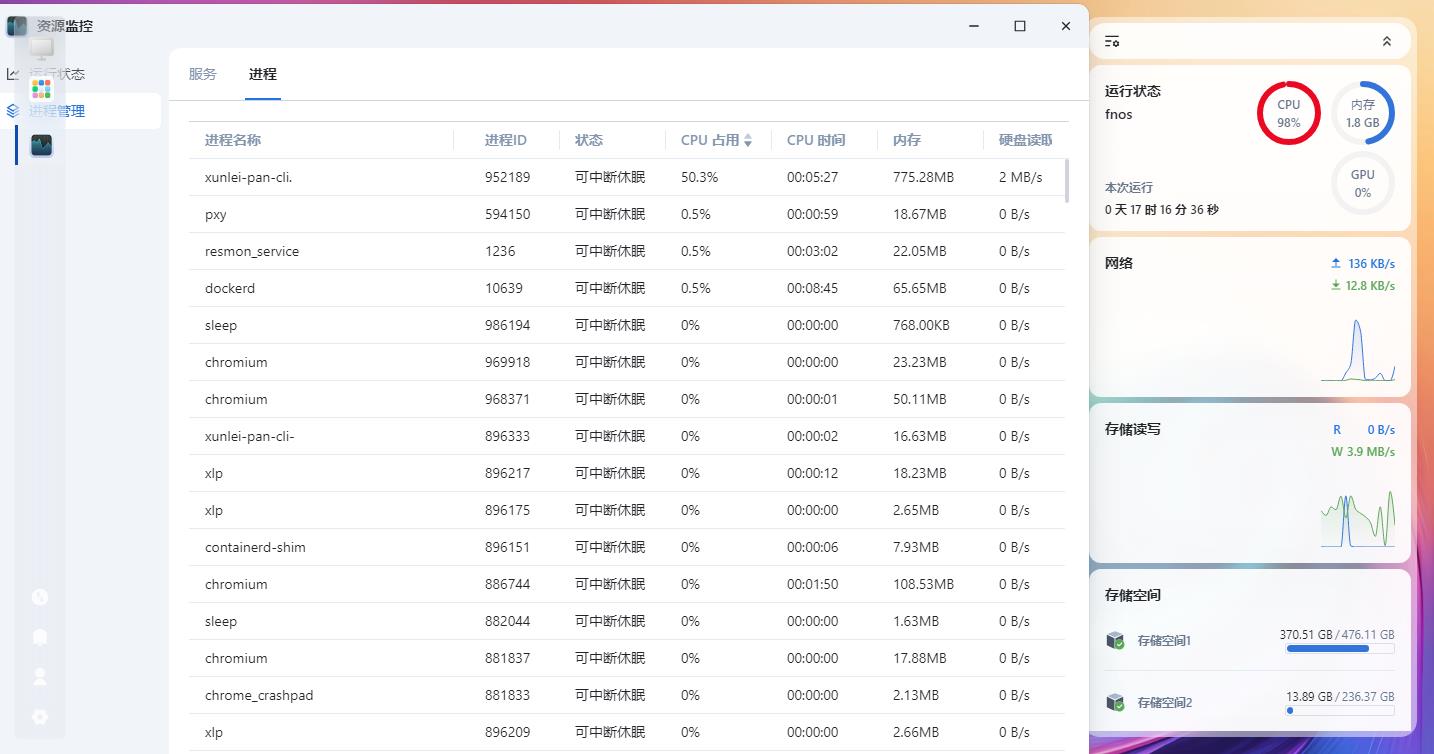
Task: Click the chromium row with ID 881837
Action: pyautogui.click(x=627, y=658)
